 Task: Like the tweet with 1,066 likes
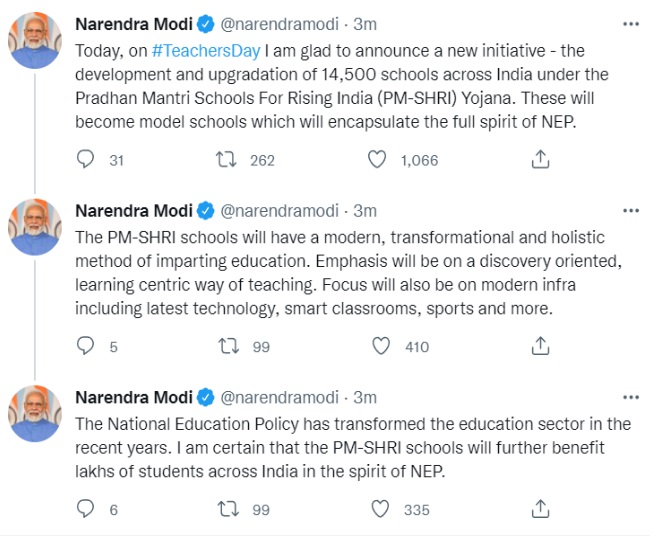click(x=378, y=160)
